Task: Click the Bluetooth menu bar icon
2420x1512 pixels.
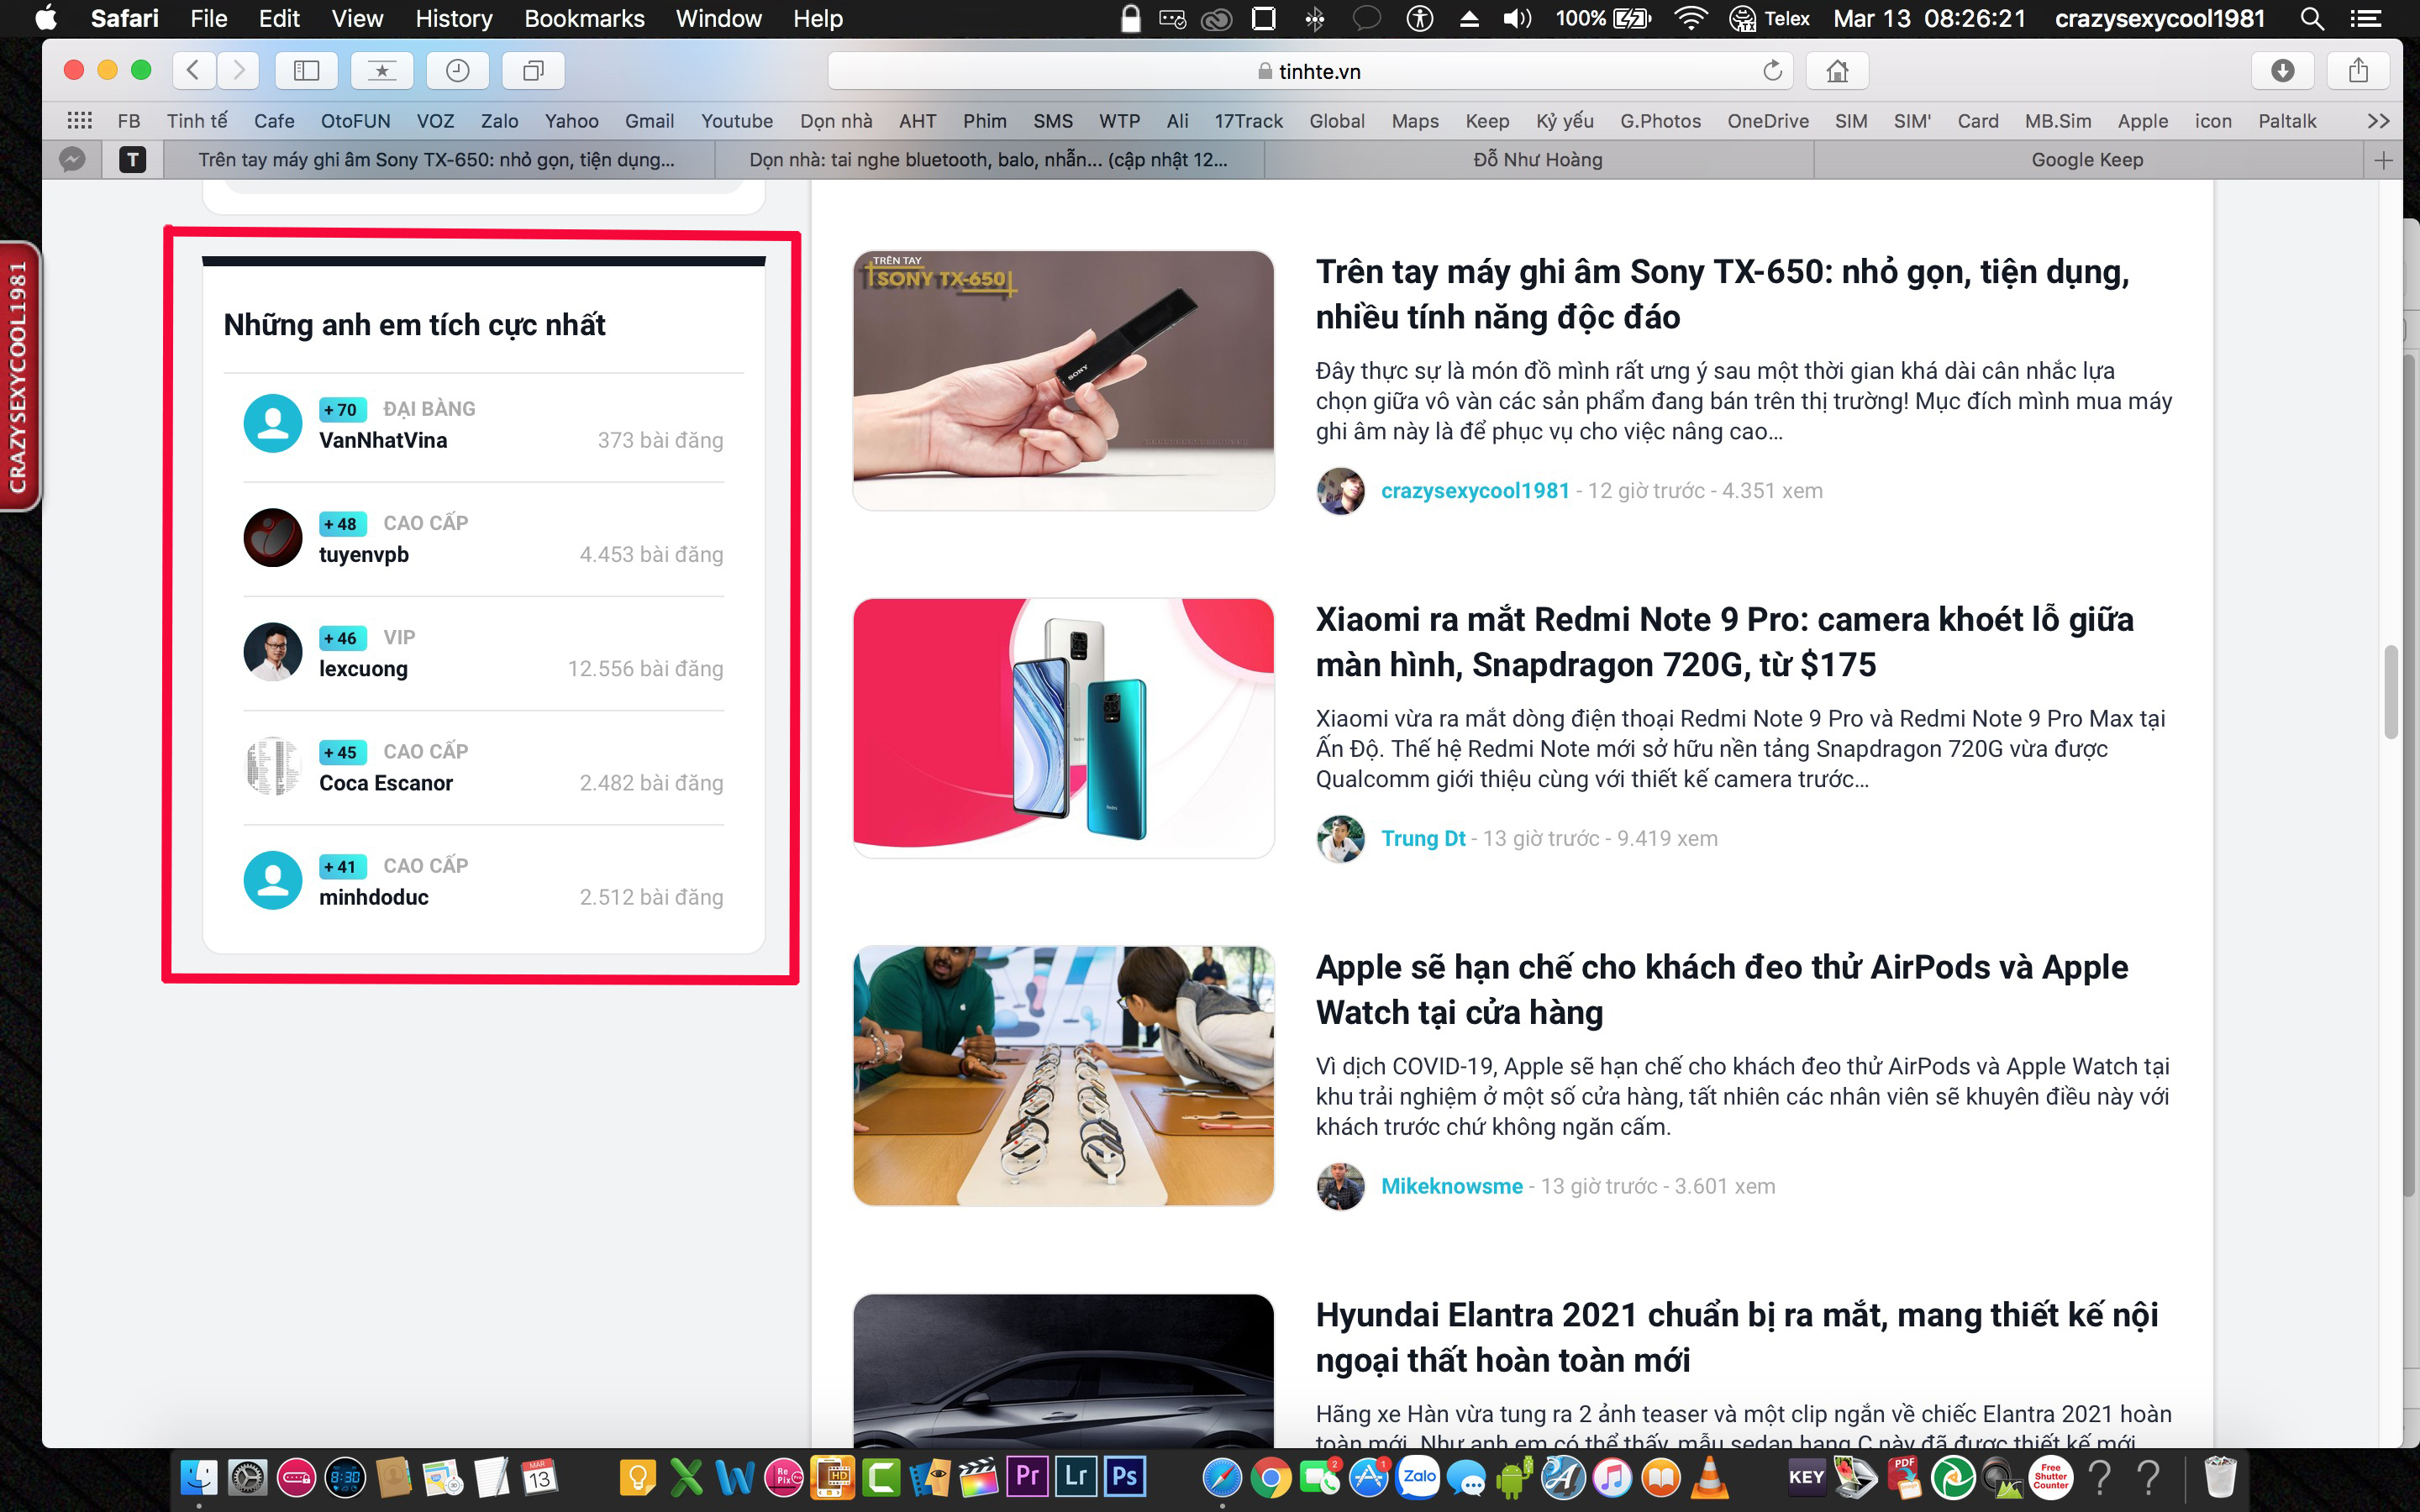Action: click(x=1314, y=18)
